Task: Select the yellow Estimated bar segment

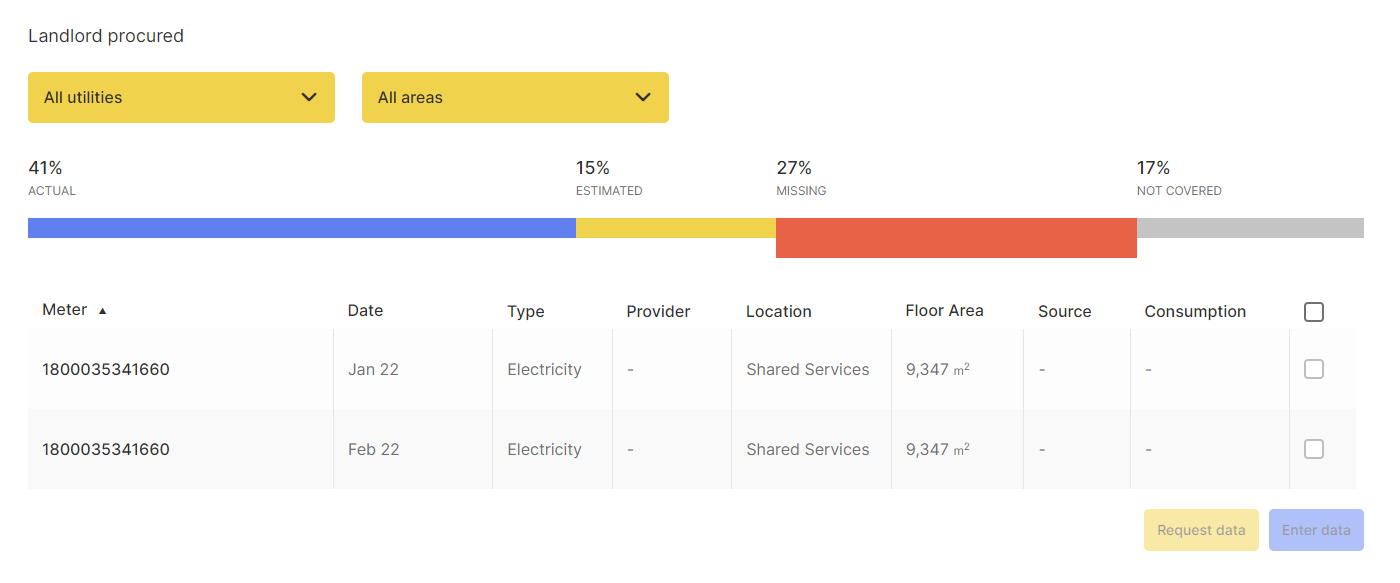Action: 675,228
